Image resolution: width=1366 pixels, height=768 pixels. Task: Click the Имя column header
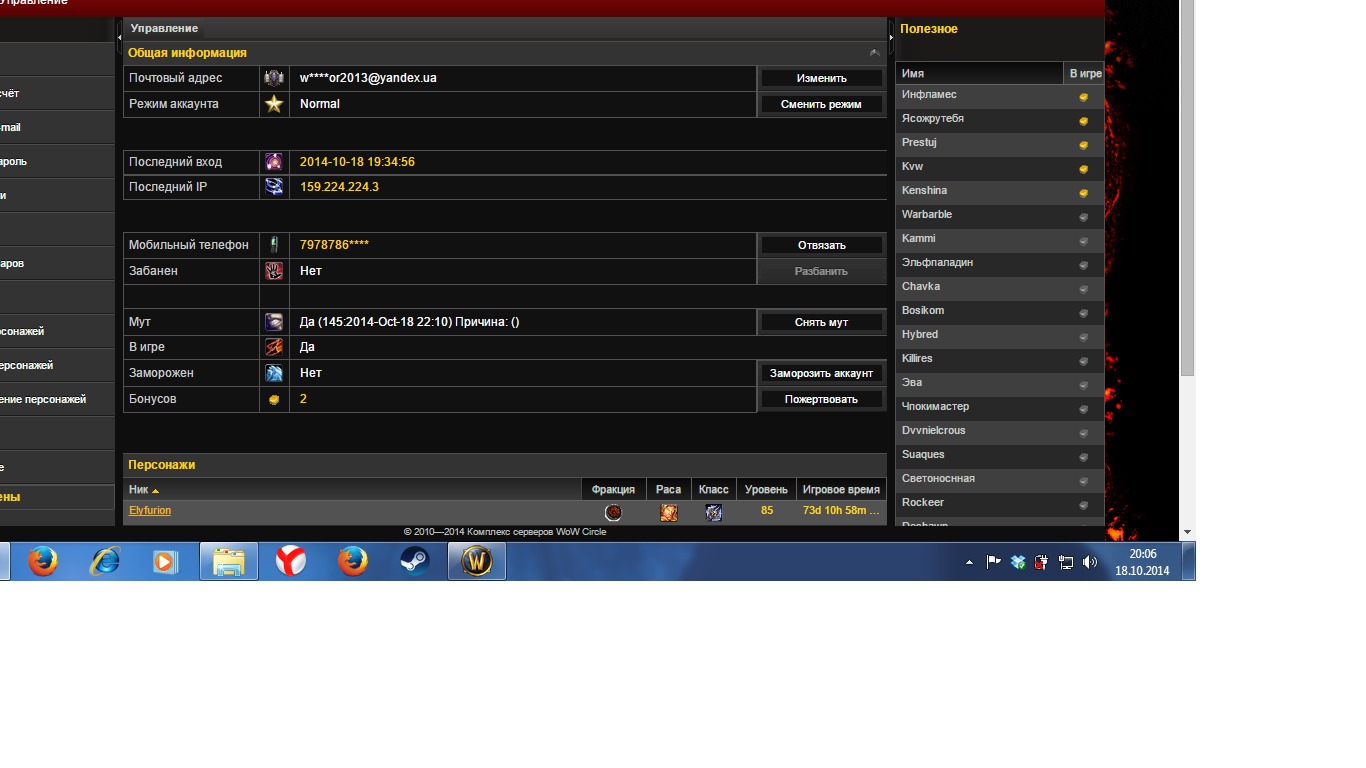pos(979,73)
